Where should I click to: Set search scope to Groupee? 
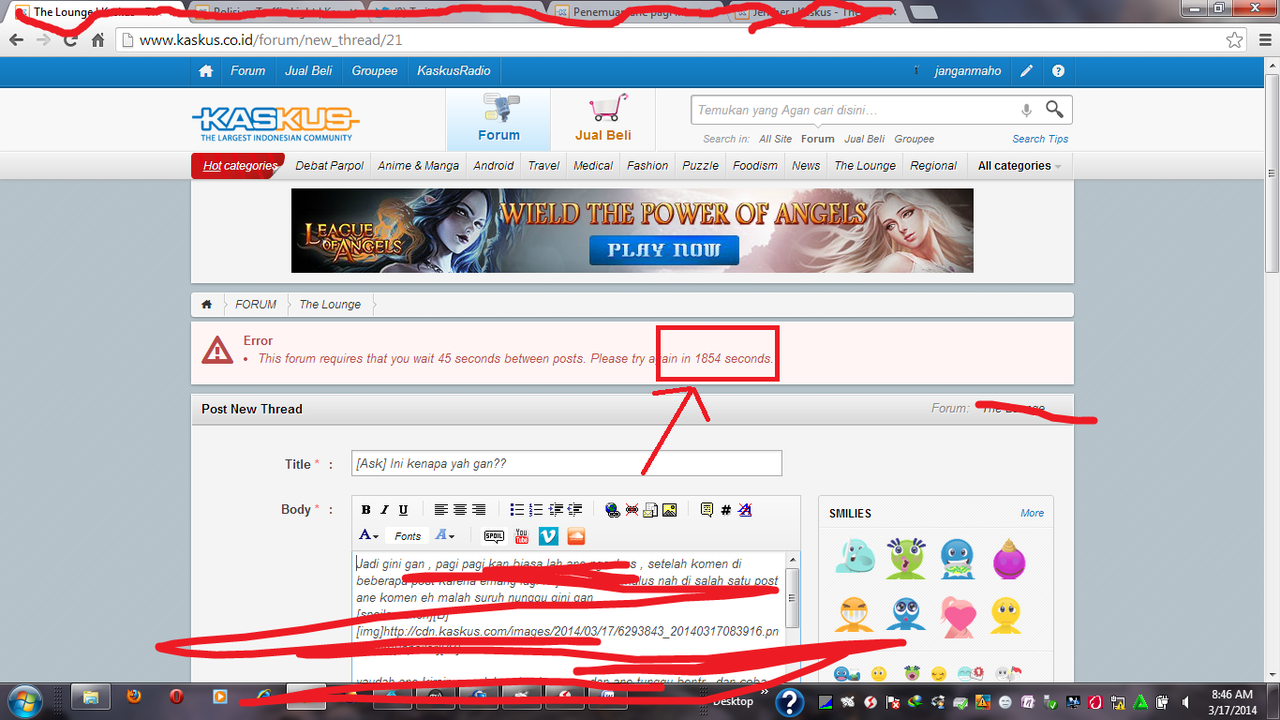pyautogui.click(x=914, y=139)
